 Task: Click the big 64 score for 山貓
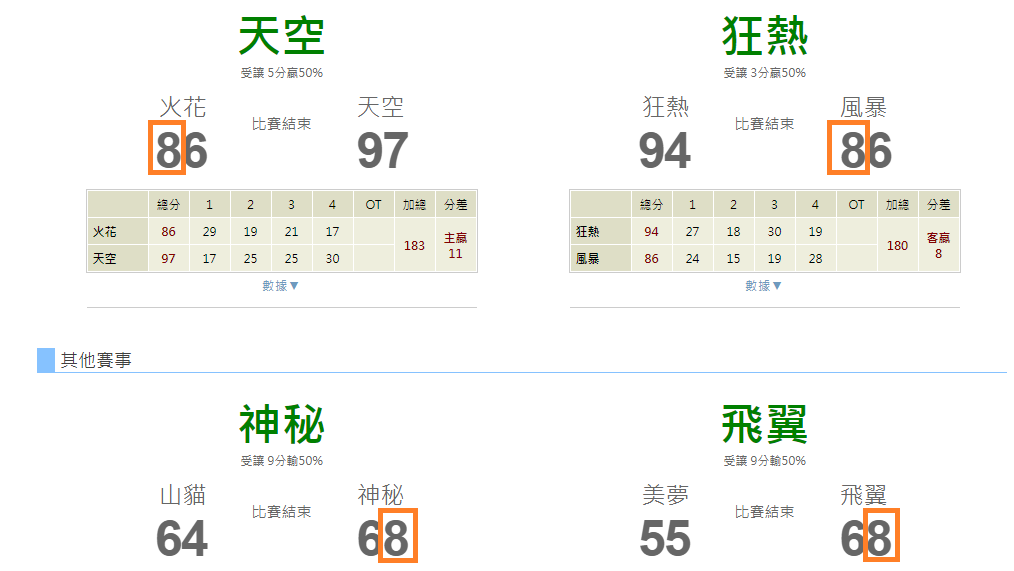click(x=182, y=539)
